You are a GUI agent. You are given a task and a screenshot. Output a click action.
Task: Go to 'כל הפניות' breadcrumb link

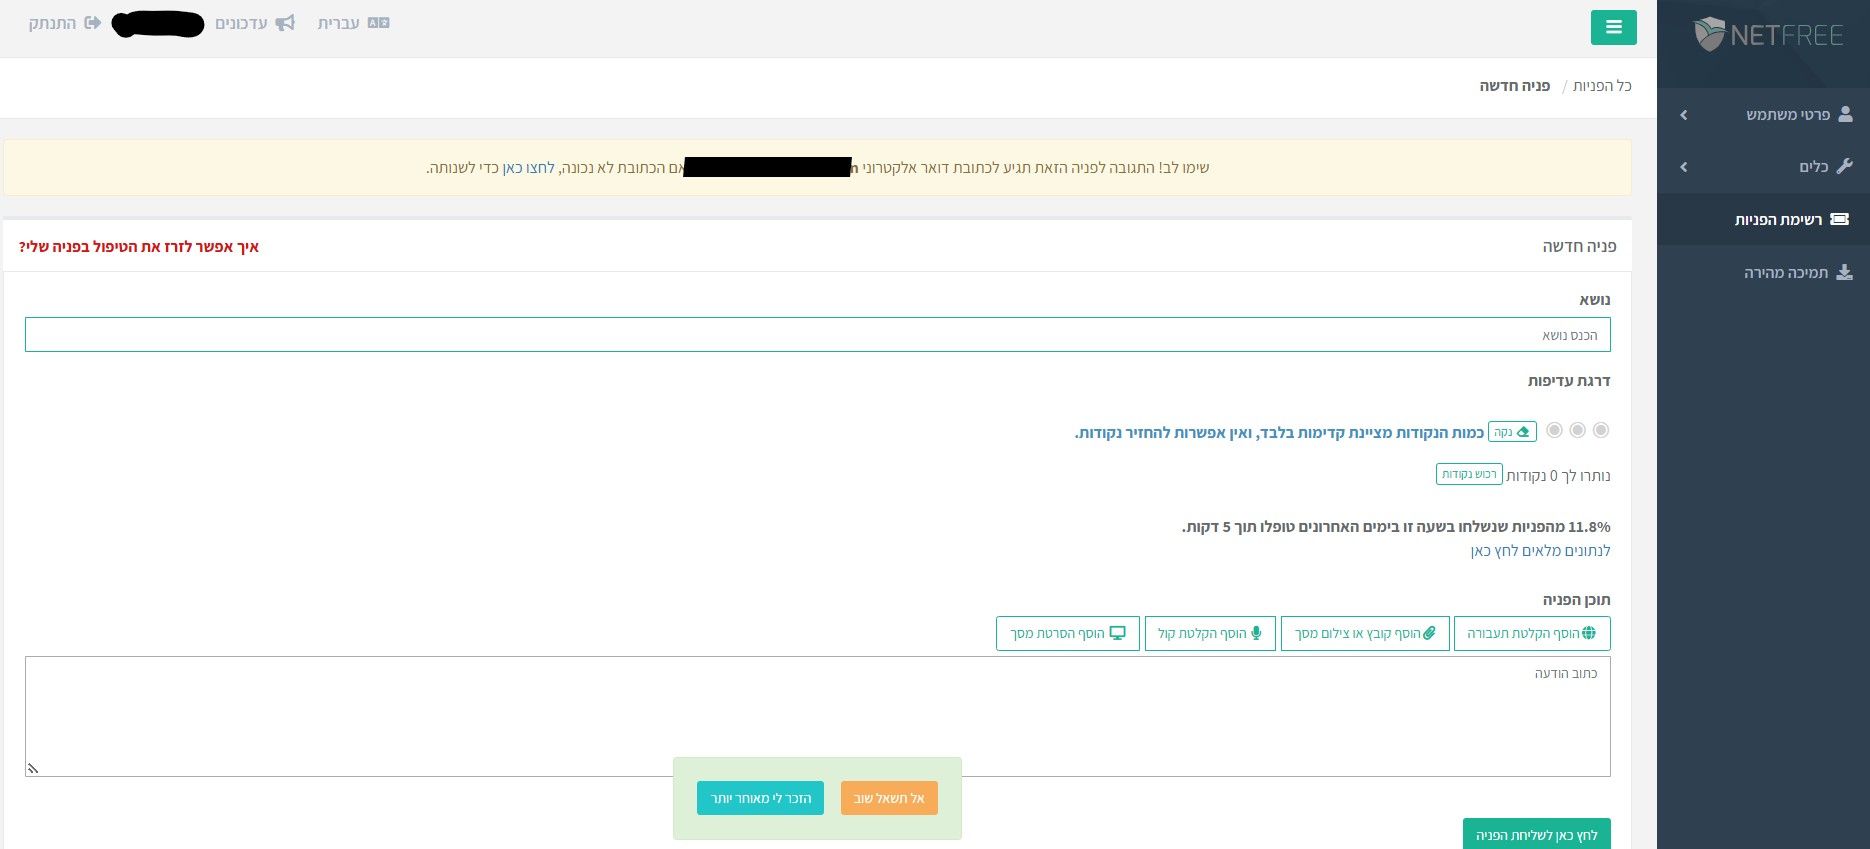coord(1602,86)
